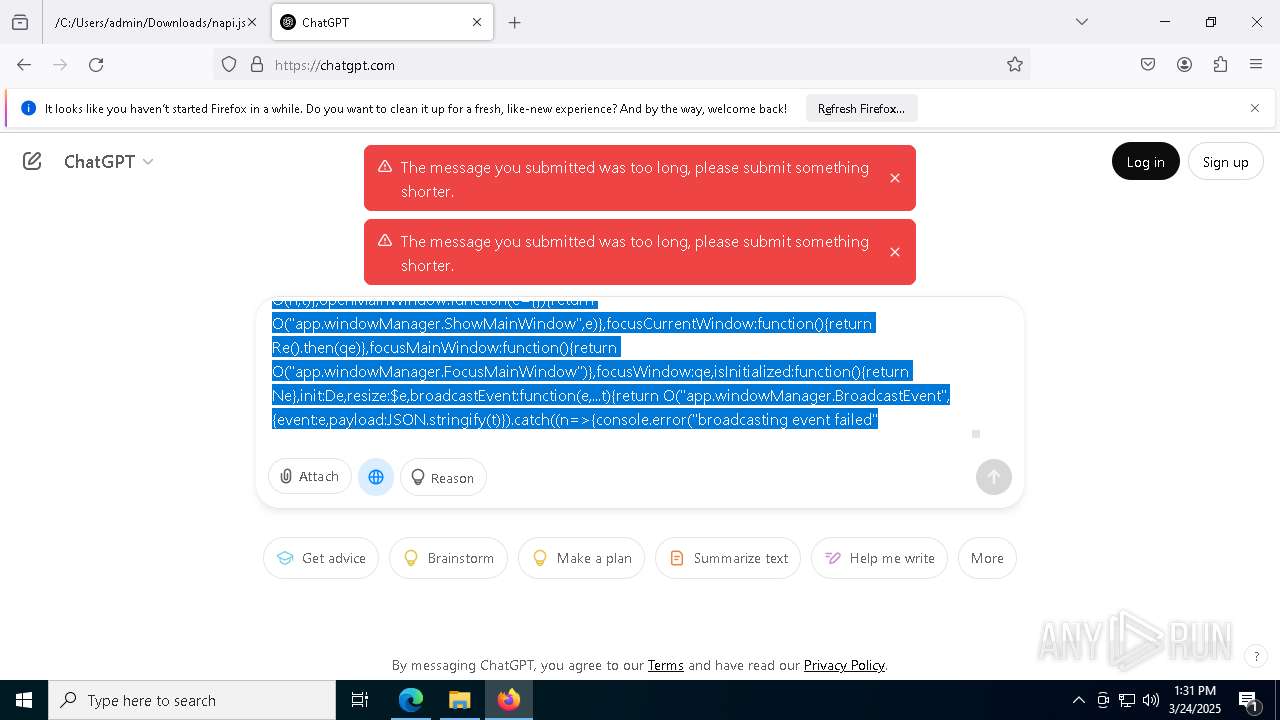The image size is (1280, 720).
Task: Close the first too-long error message
Action: (x=895, y=178)
